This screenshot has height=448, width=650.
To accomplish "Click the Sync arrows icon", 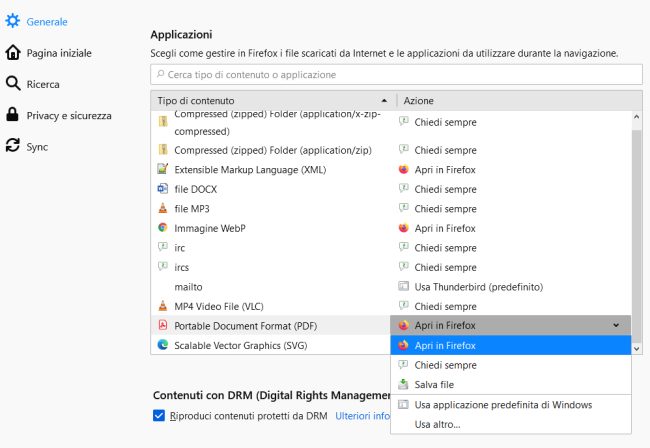I will 13,145.
